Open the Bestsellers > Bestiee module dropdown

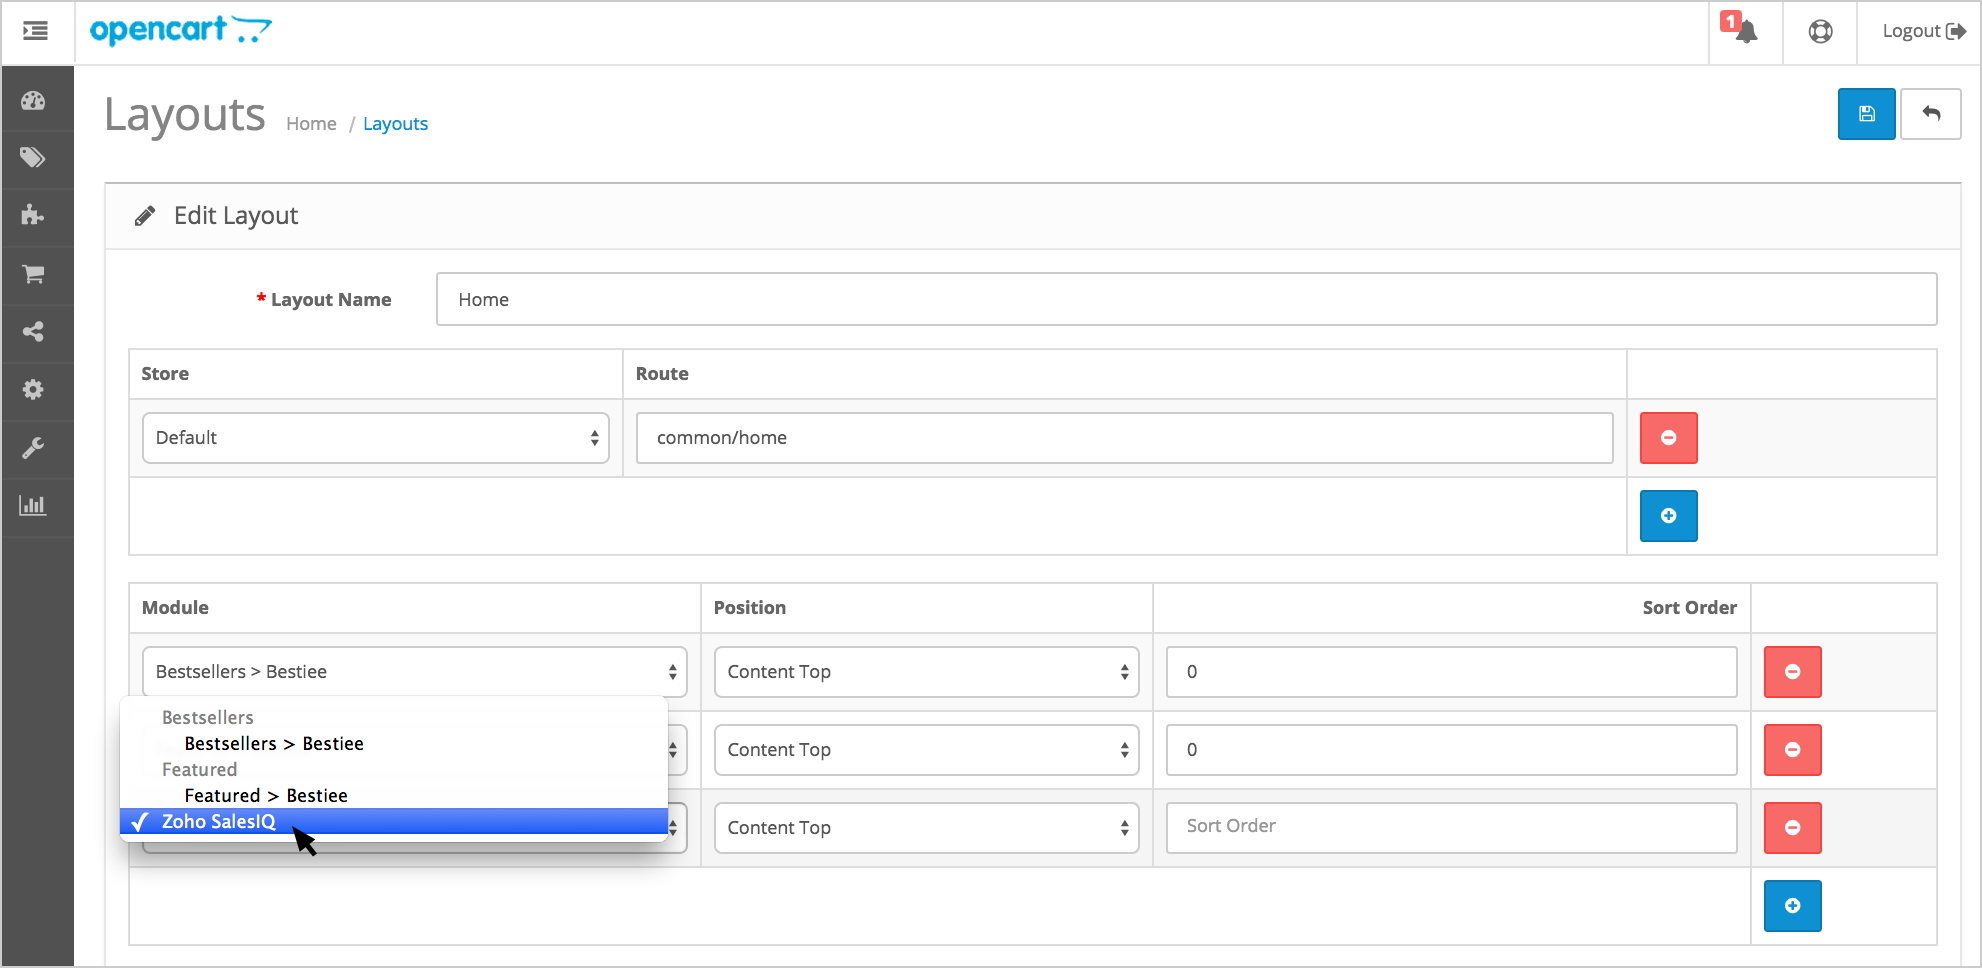click(x=414, y=672)
